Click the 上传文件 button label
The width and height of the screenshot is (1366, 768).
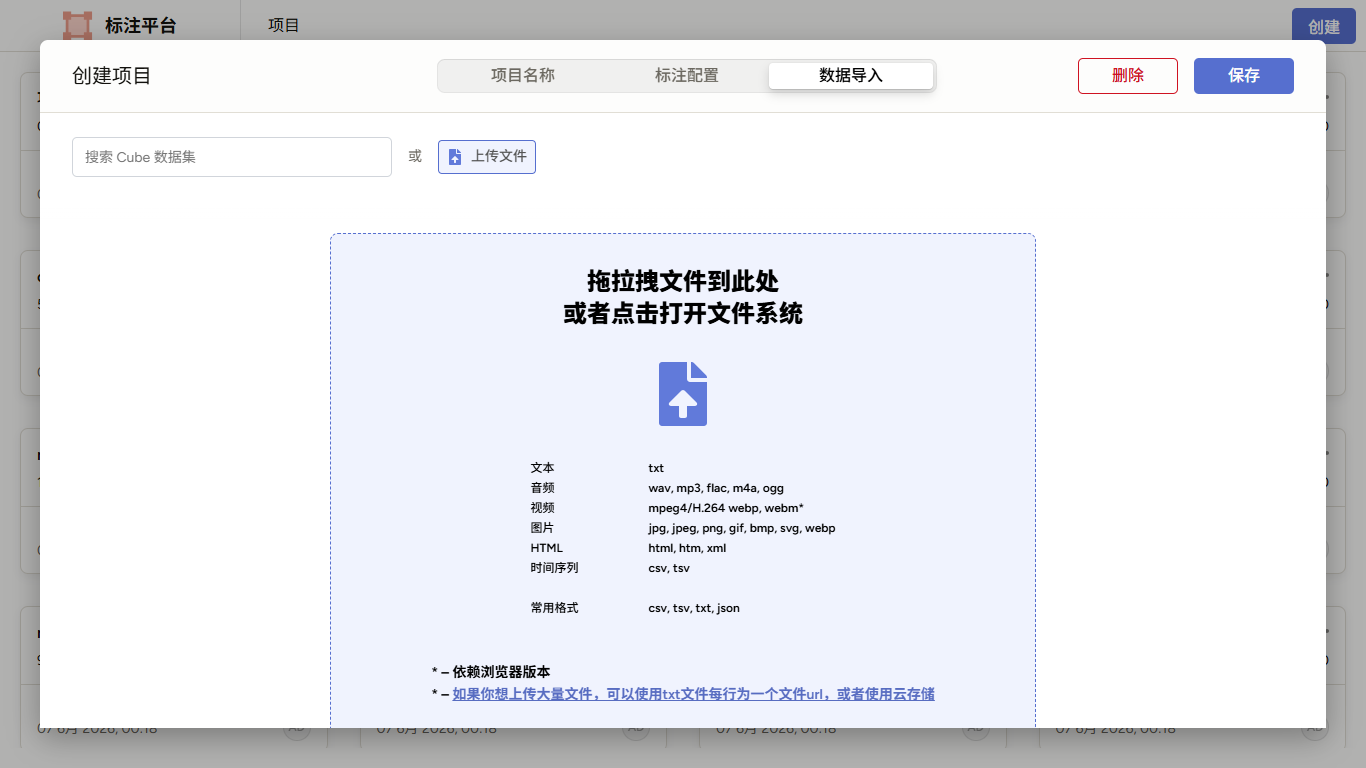click(499, 157)
